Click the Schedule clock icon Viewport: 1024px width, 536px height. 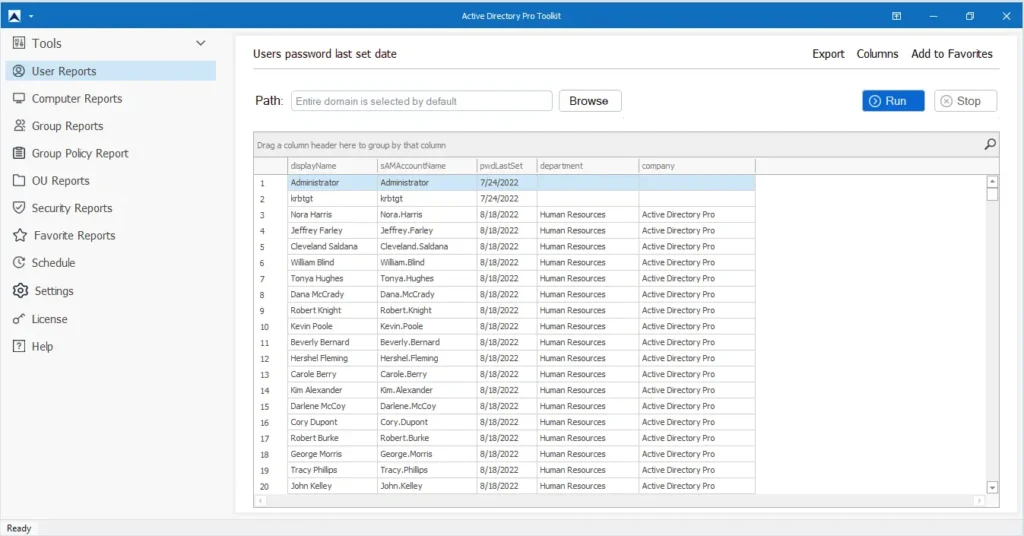(19, 262)
